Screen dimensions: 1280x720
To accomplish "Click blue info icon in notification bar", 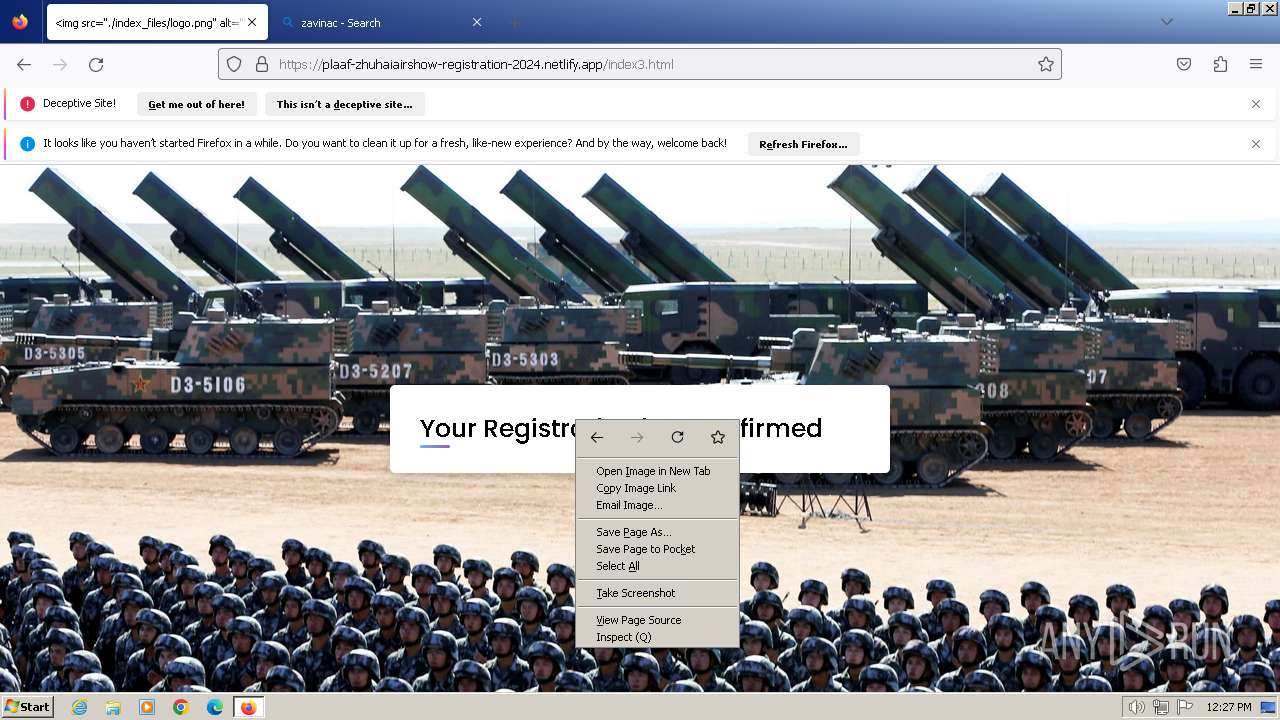I will tap(27, 144).
